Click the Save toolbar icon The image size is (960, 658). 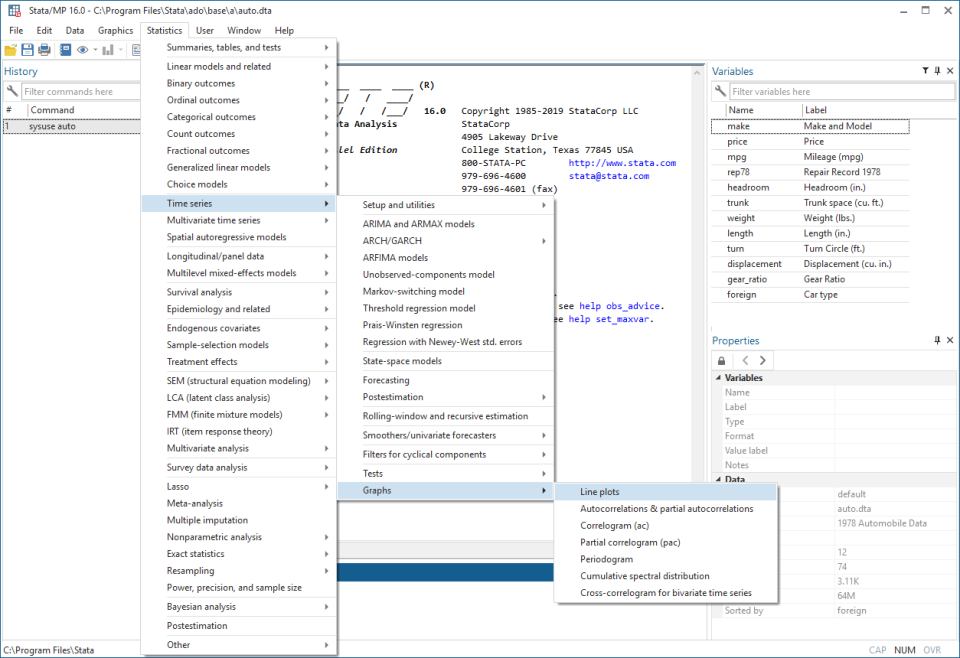click(x=28, y=50)
